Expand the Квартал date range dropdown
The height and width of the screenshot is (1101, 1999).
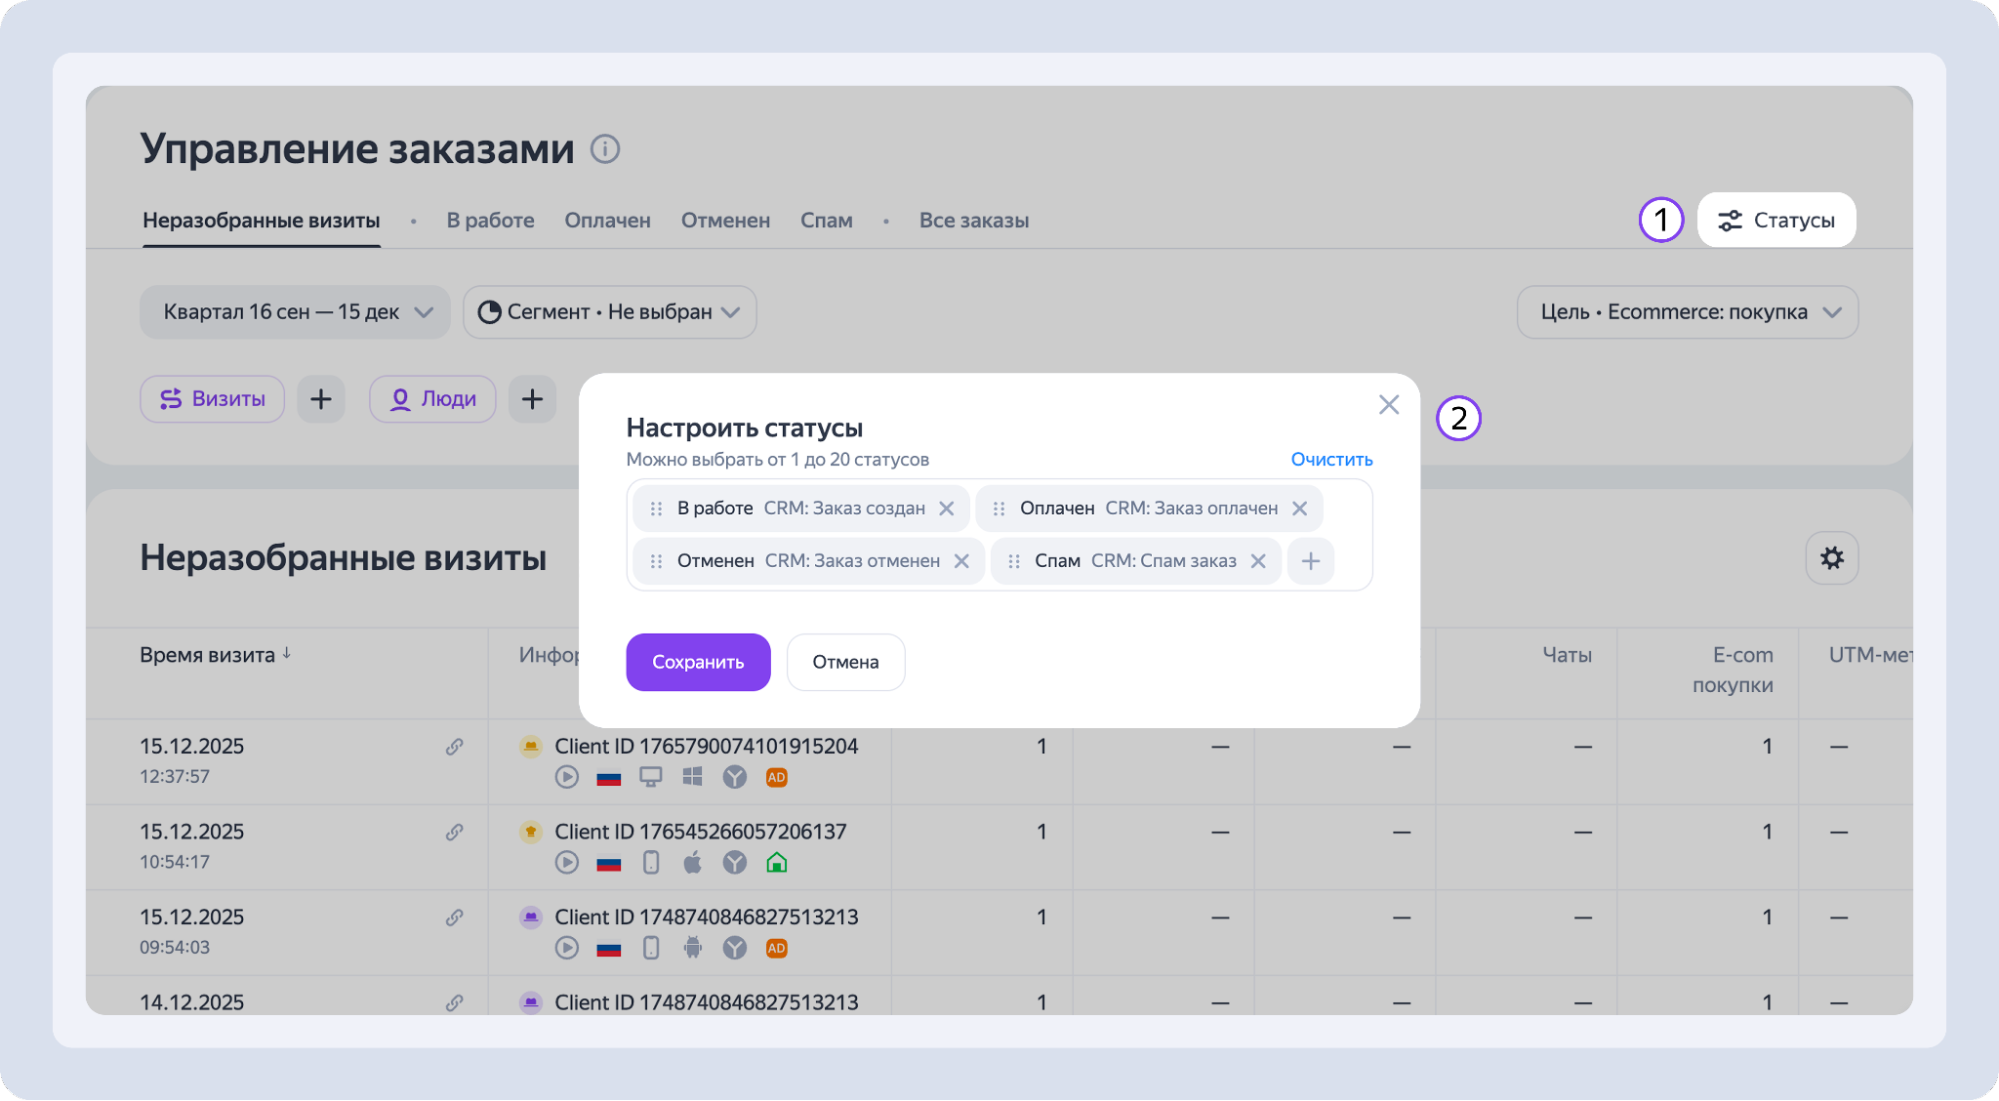coord(294,312)
